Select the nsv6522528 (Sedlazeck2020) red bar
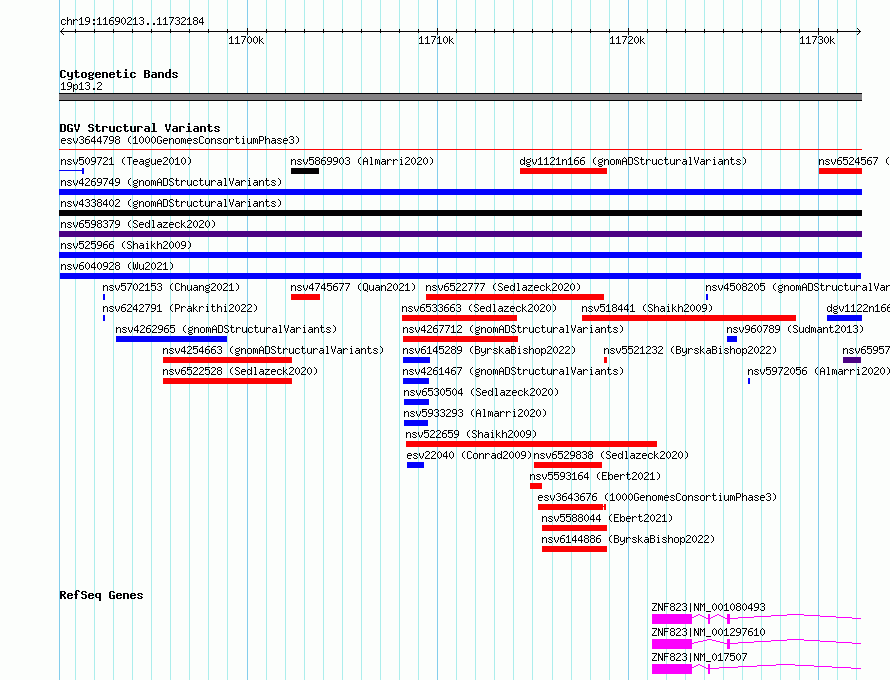The image size is (890, 680). (x=227, y=381)
